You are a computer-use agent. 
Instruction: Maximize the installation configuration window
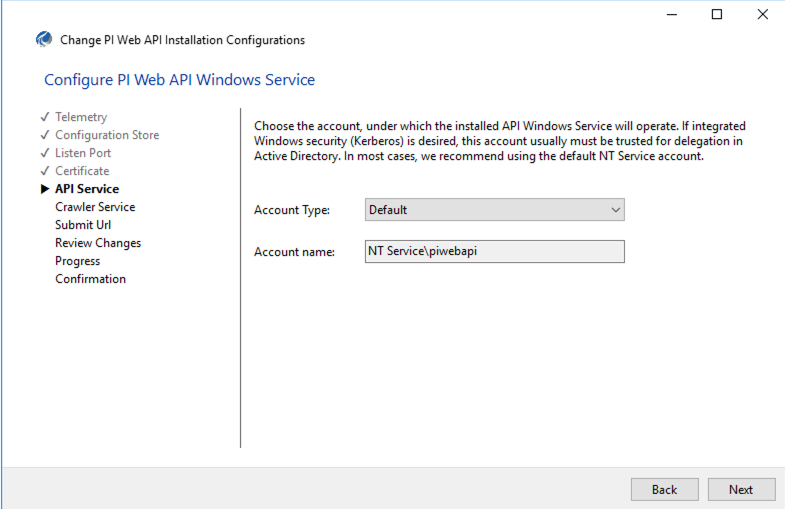pyautogui.click(x=716, y=14)
